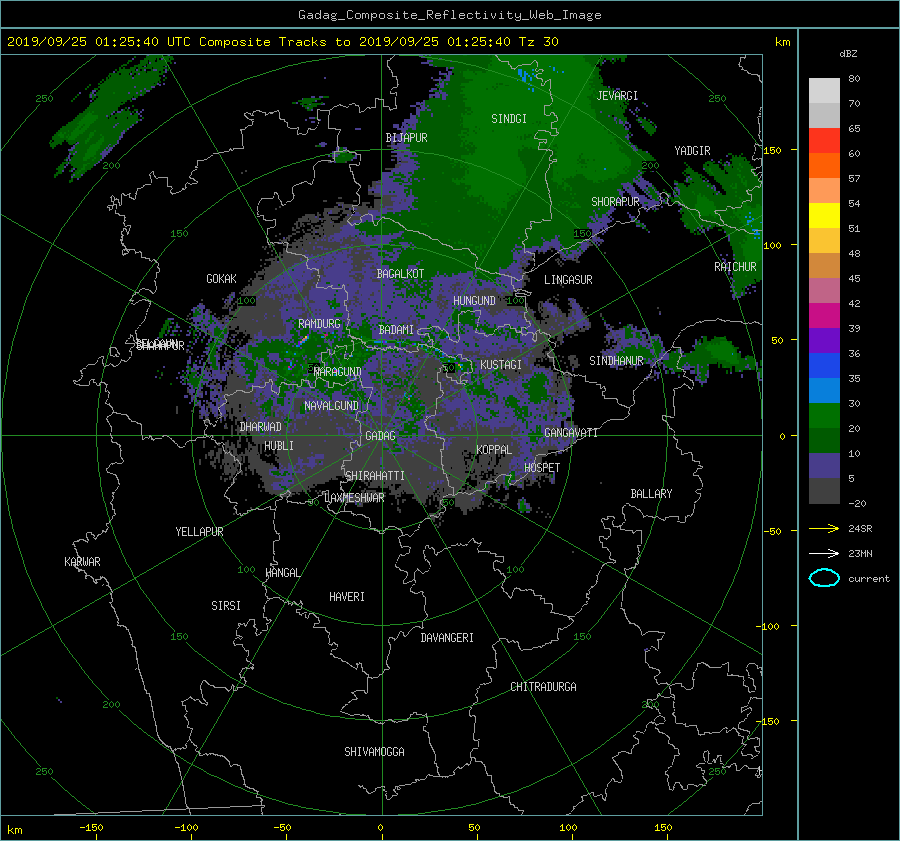This screenshot has width=900, height=841.
Task: Select the gray -20 dBZ color swatch
Action: (x=824, y=491)
